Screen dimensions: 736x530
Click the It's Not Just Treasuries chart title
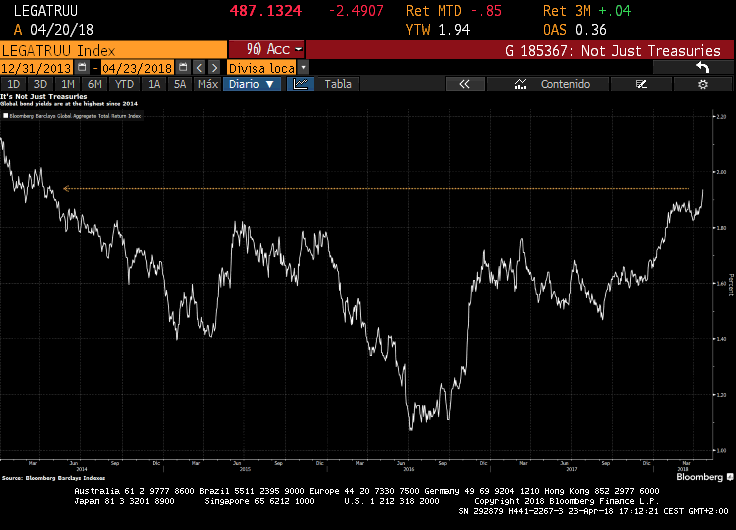pos(44,96)
